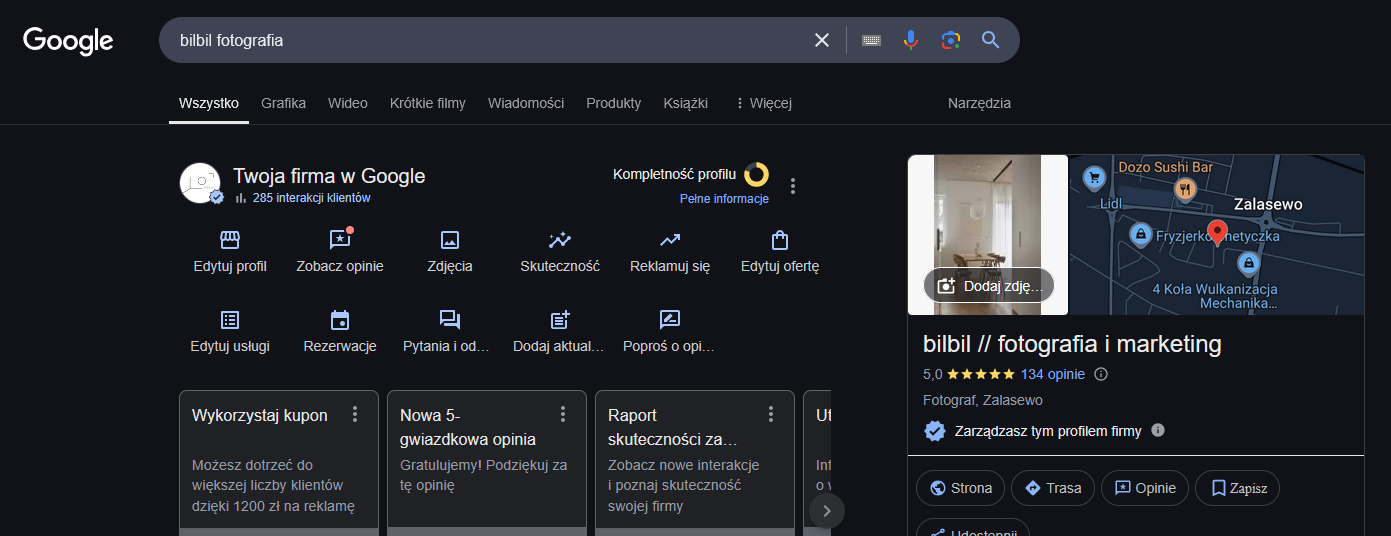Open three-dot menu beside Kompletność profilu
The height and width of the screenshot is (536, 1391).
(x=793, y=186)
